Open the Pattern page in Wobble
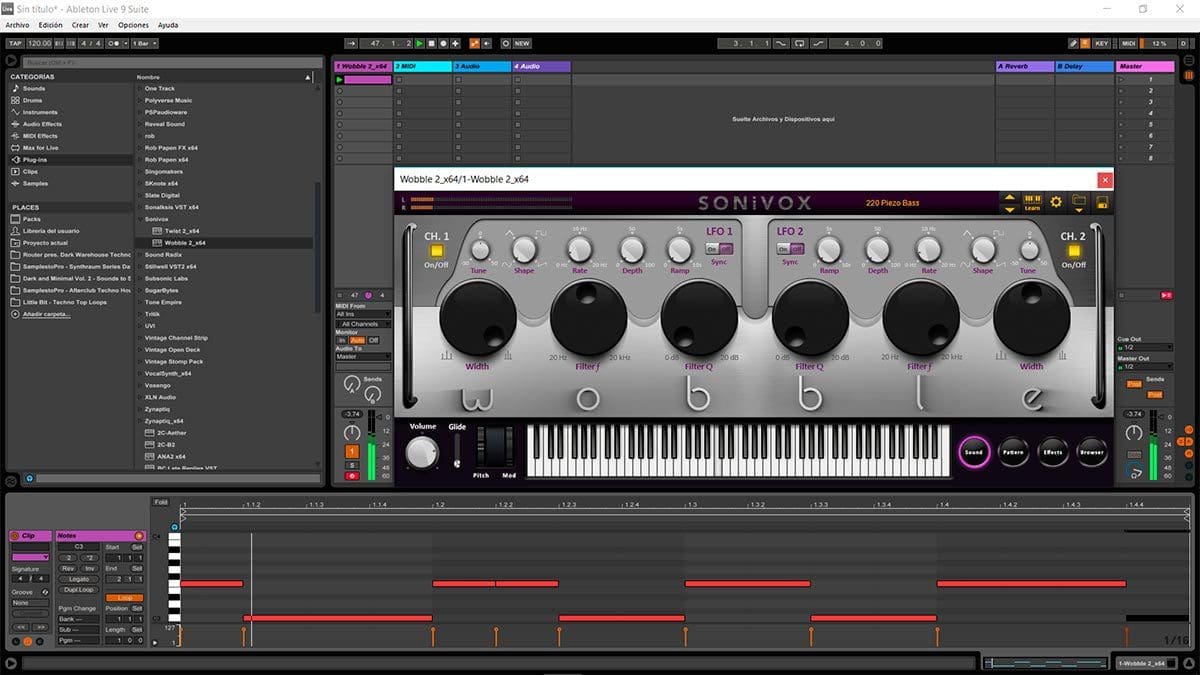 pyautogui.click(x=1013, y=452)
